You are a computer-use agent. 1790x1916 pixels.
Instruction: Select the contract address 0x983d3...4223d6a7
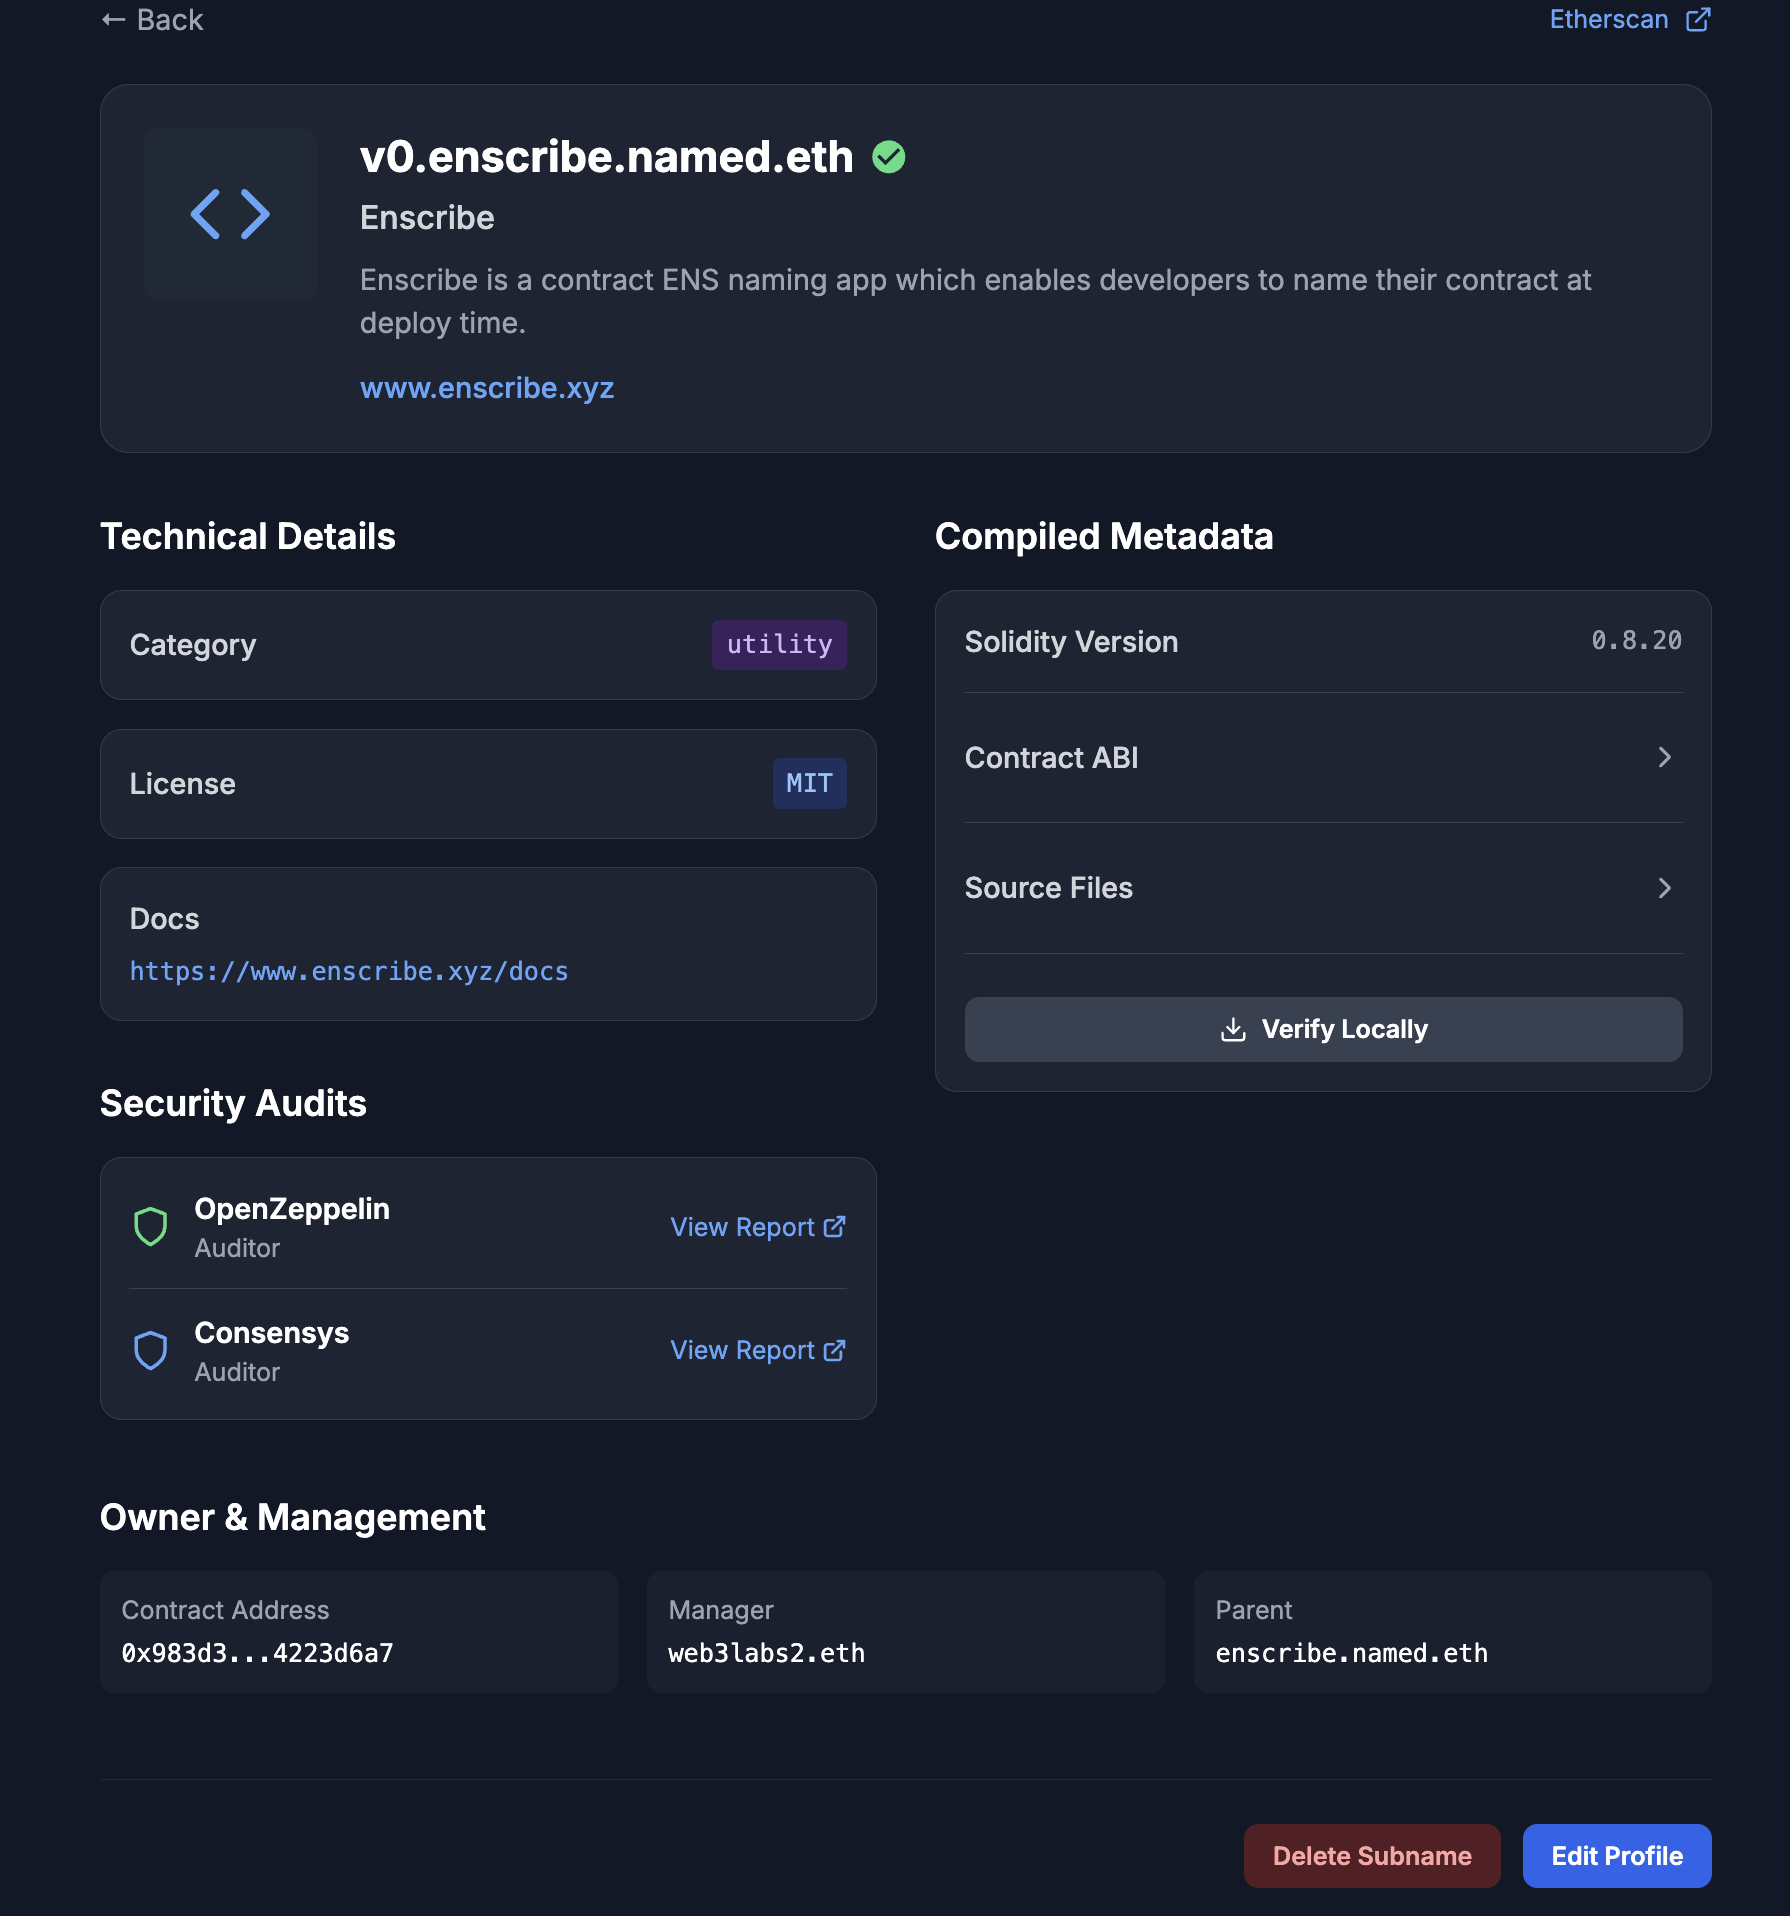(x=258, y=1653)
